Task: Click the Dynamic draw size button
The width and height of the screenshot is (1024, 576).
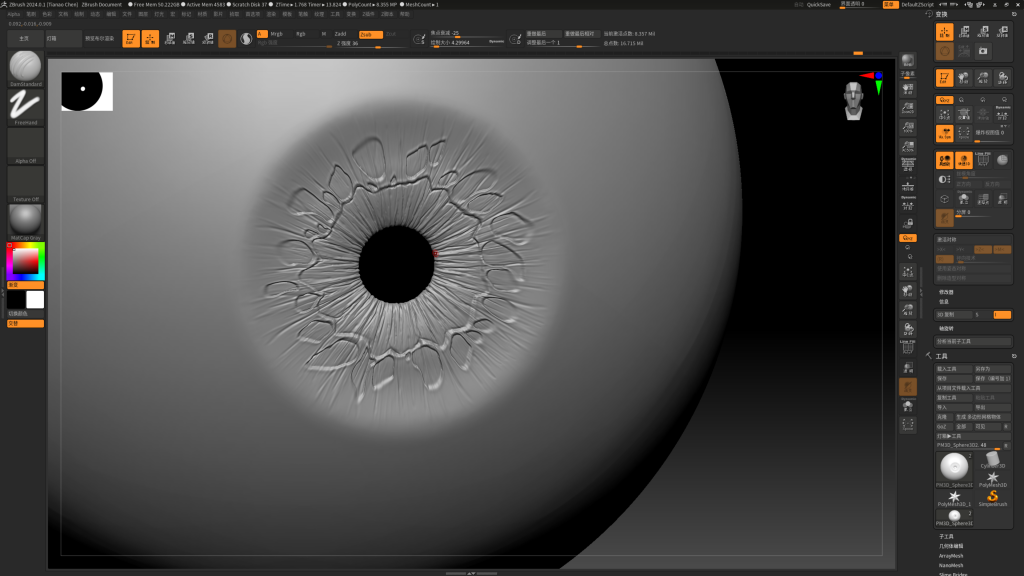Action: click(497, 42)
